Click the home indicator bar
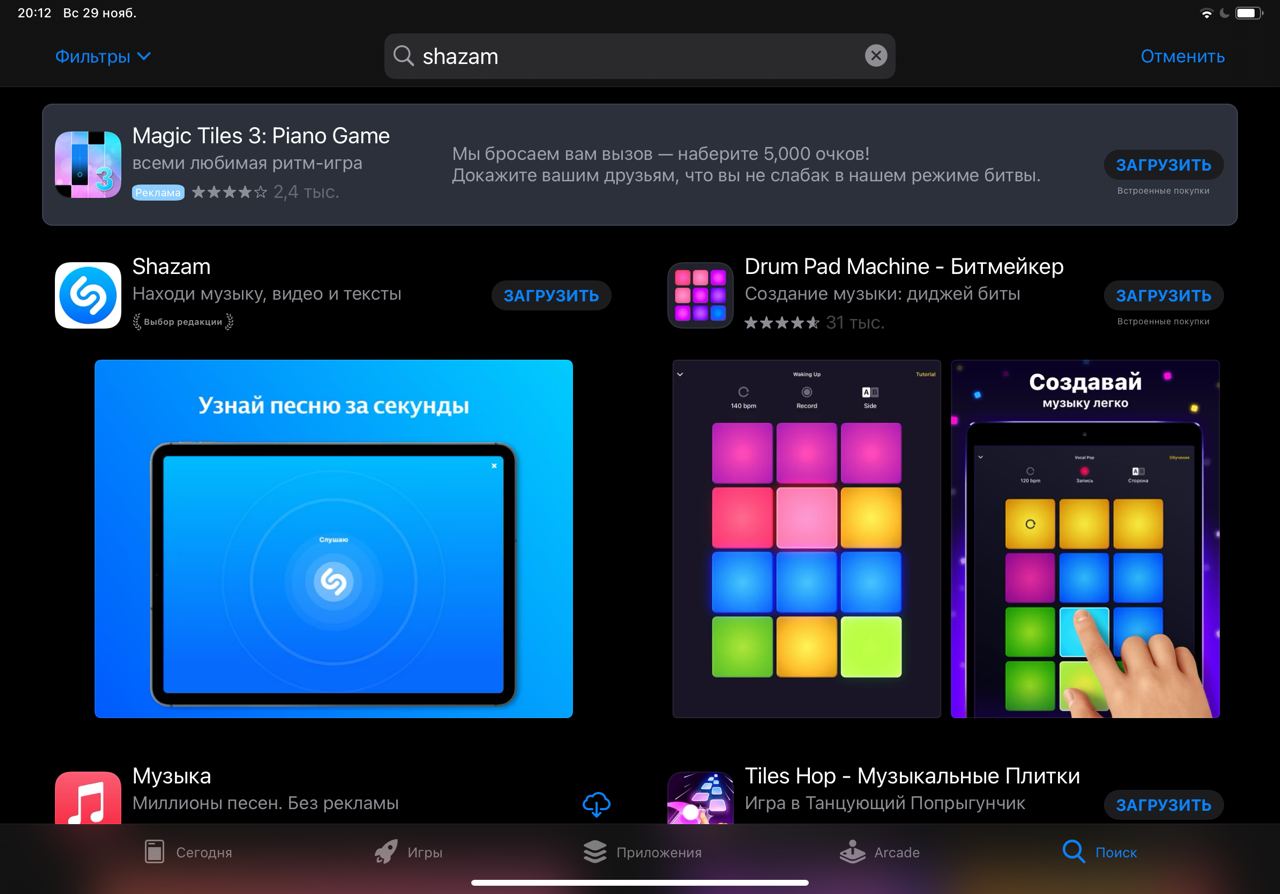This screenshot has width=1280, height=894. (x=640, y=883)
